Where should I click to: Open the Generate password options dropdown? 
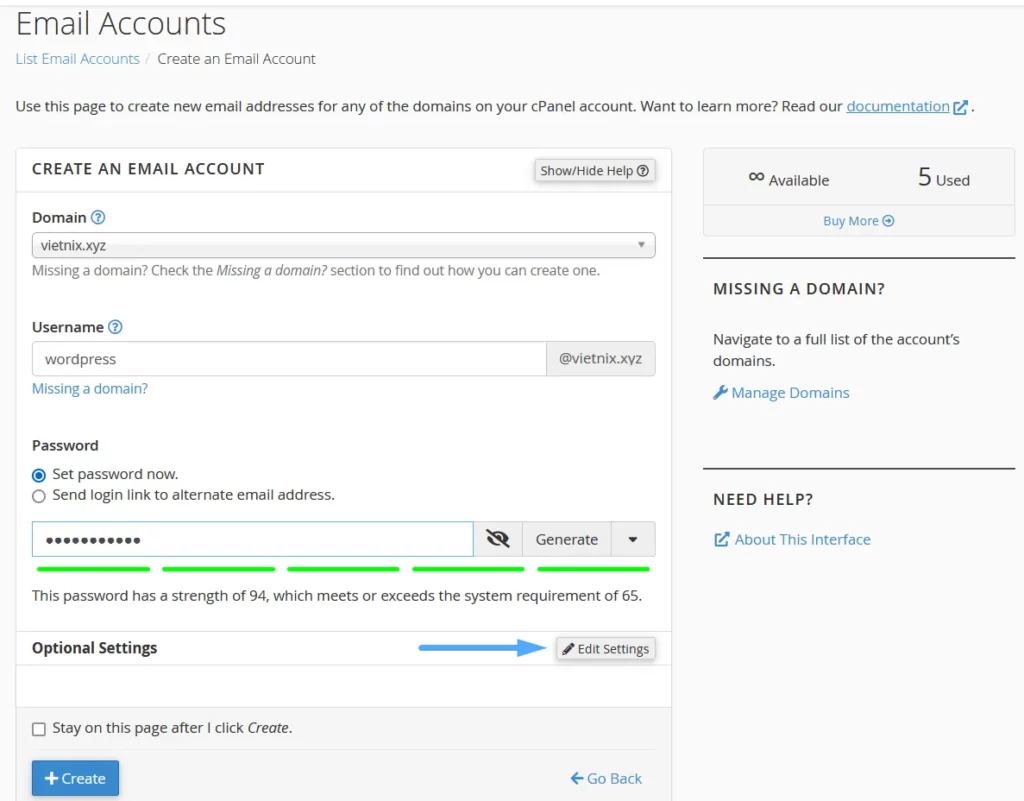click(x=632, y=538)
